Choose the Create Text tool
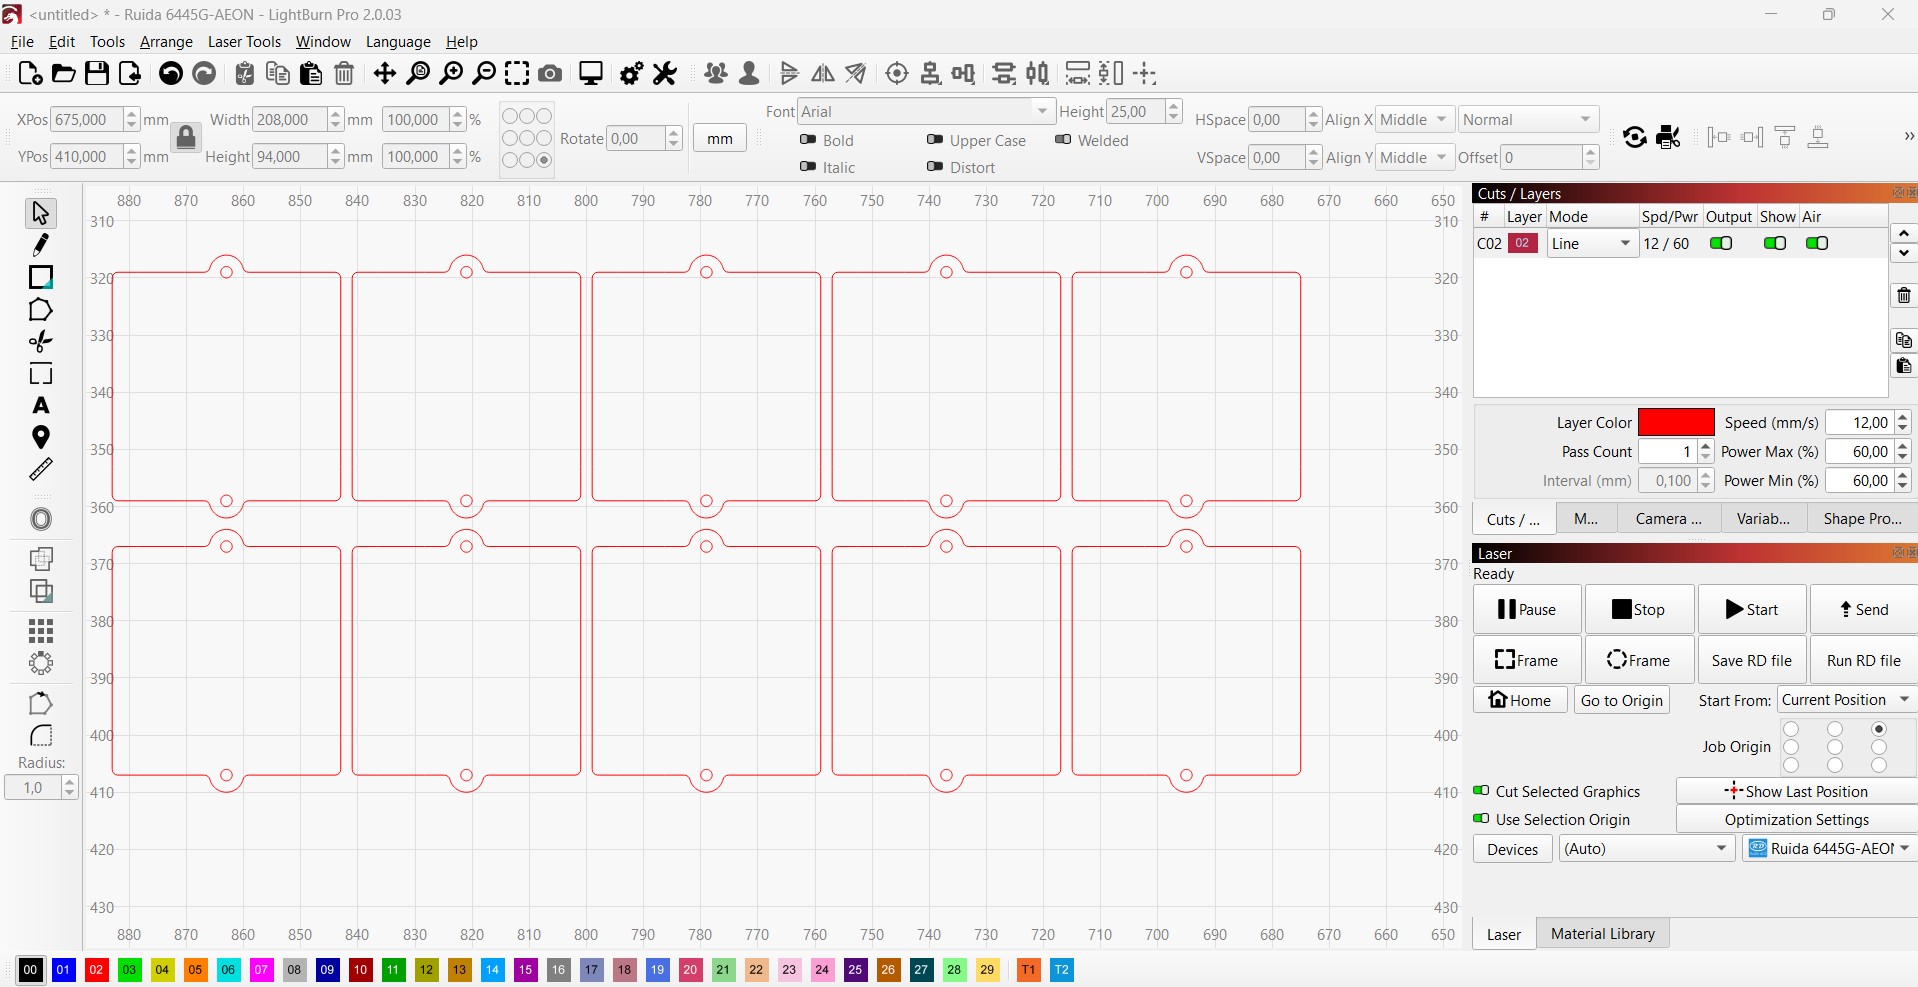The image size is (1918, 987). (x=41, y=406)
